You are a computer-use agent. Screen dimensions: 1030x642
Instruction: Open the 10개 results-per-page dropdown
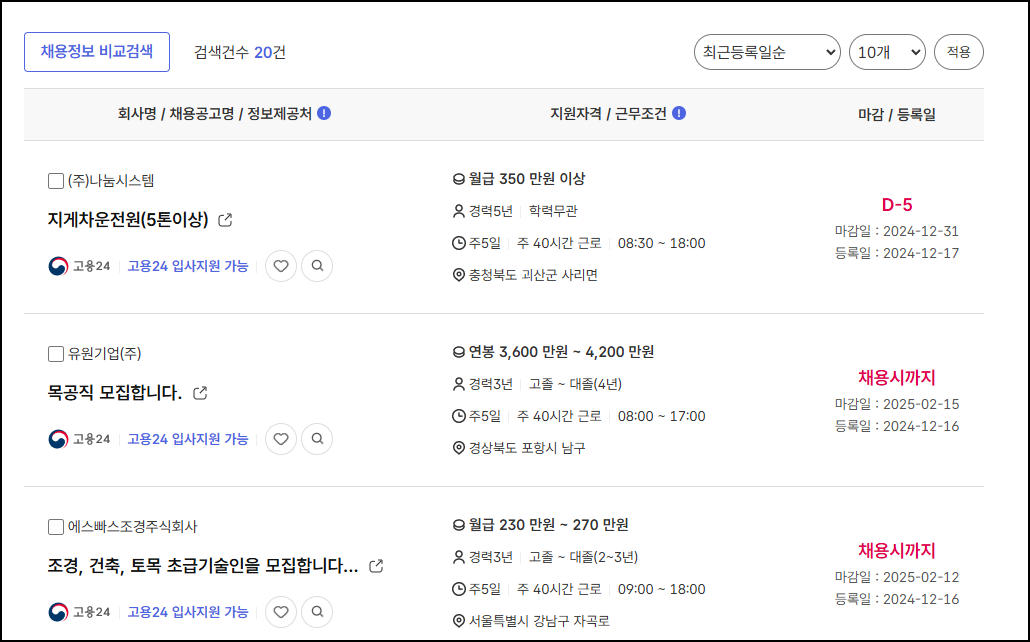(x=886, y=51)
